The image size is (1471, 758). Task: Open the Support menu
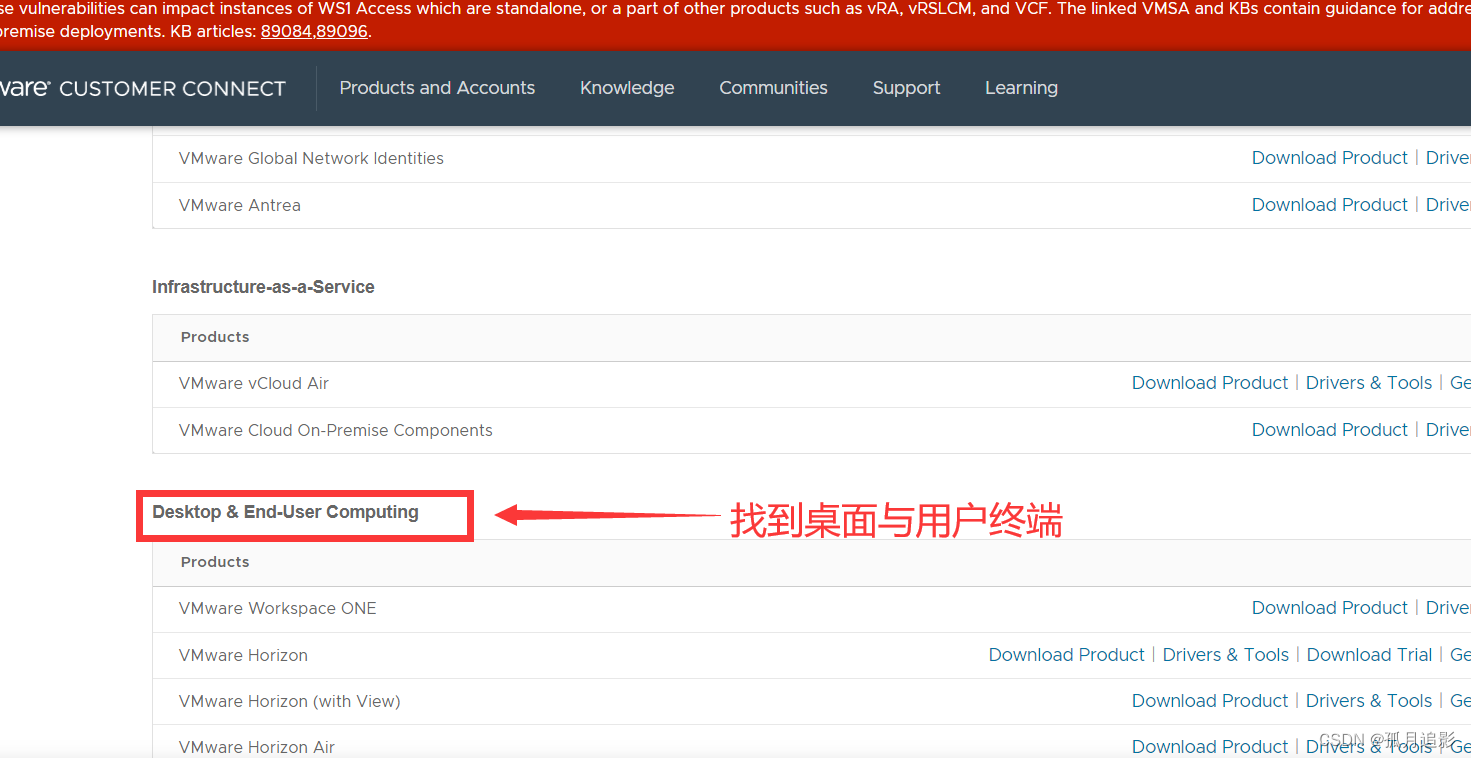(906, 88)
